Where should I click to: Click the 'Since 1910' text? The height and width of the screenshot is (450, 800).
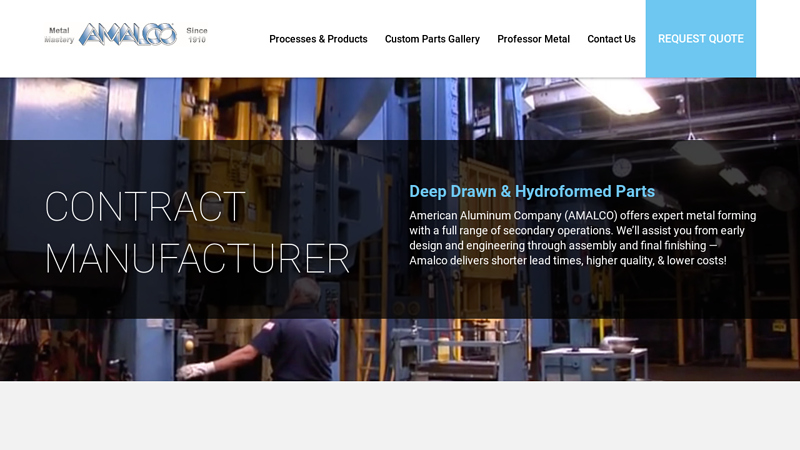(197, 35)
